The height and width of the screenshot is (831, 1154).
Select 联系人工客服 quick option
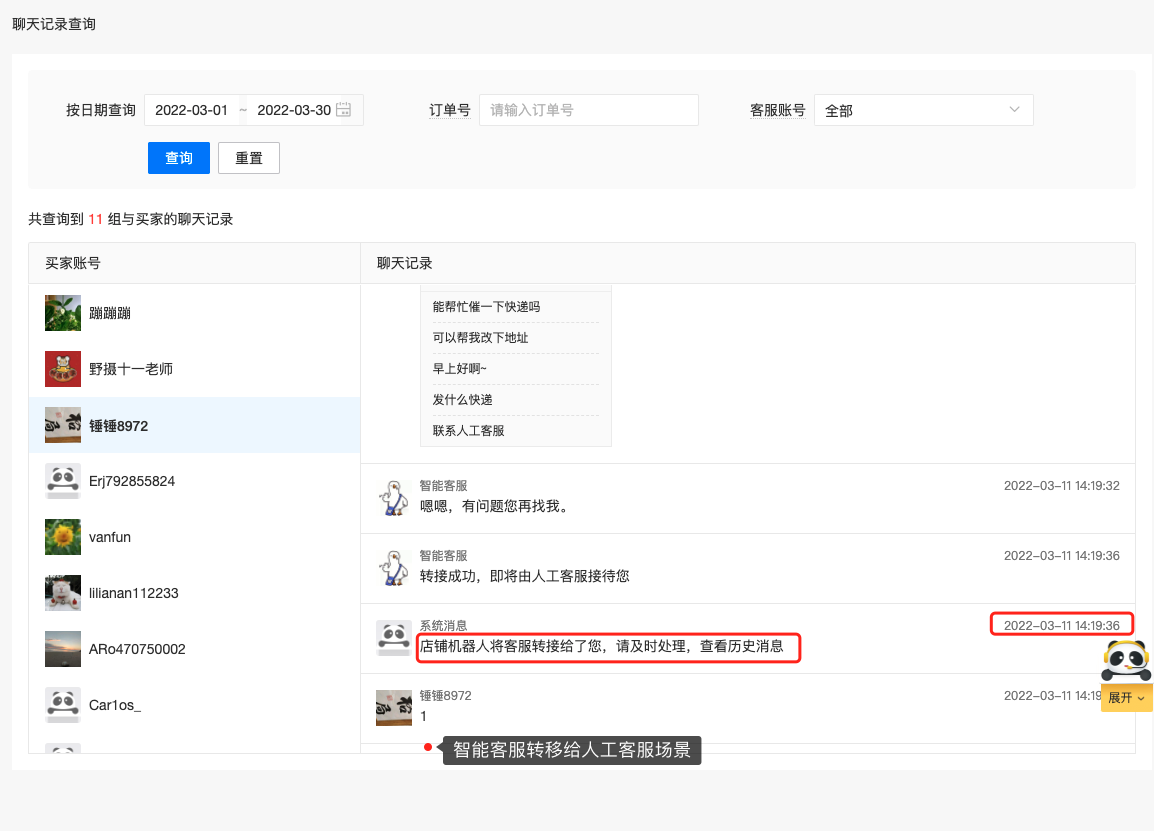468,431
